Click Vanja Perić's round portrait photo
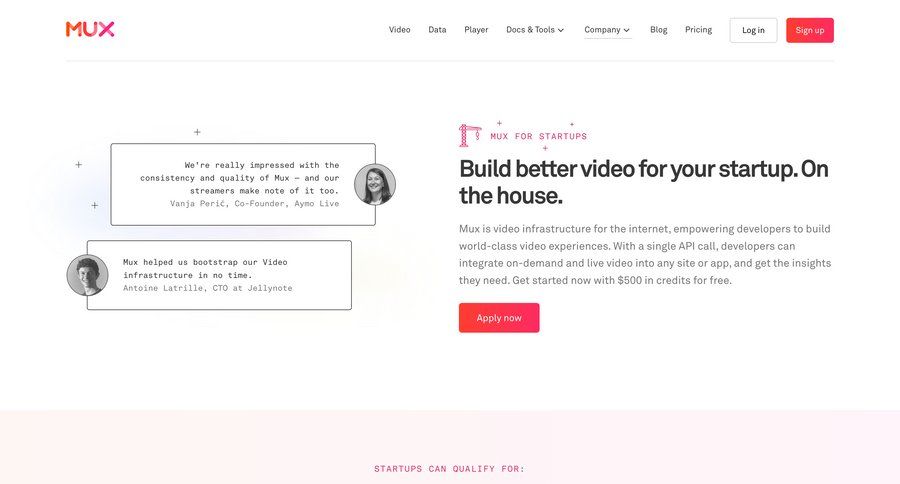 pyautogui.click(x=375, y=185)
